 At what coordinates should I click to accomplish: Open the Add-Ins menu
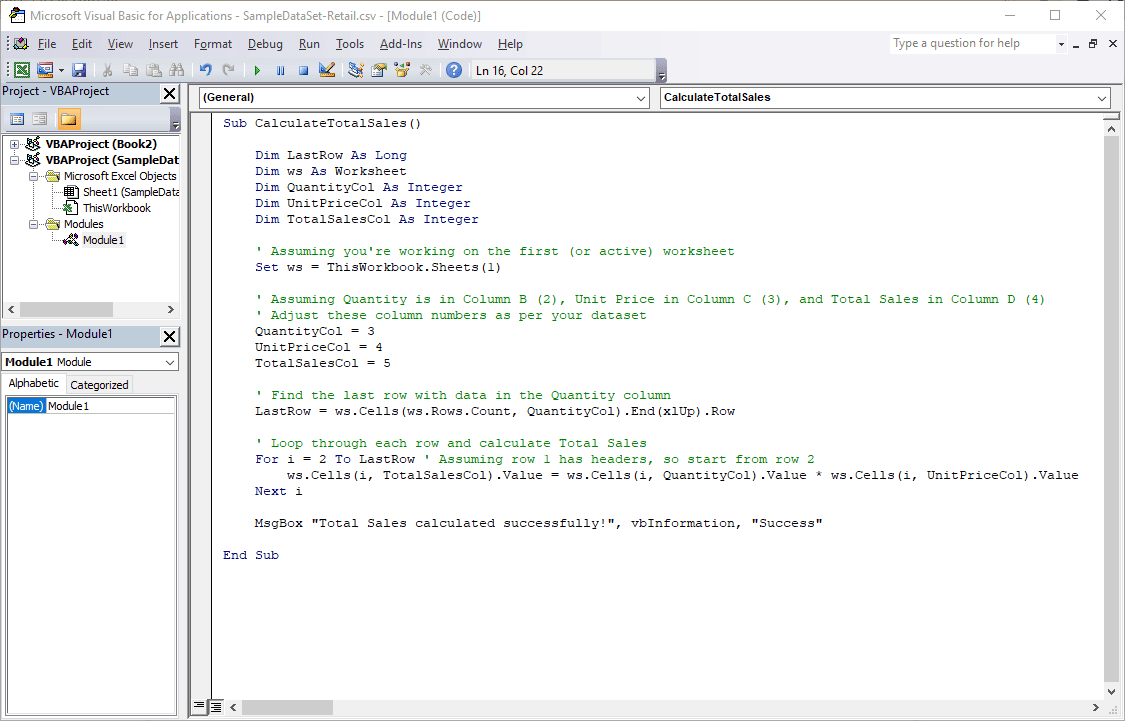coord(400,44)
